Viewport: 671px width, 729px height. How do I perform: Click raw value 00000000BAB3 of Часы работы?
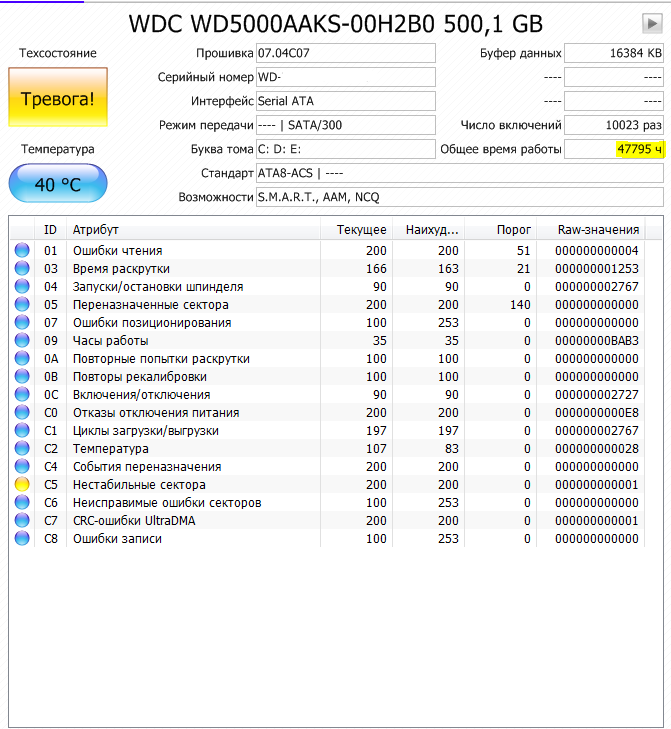tap(597, 341)
